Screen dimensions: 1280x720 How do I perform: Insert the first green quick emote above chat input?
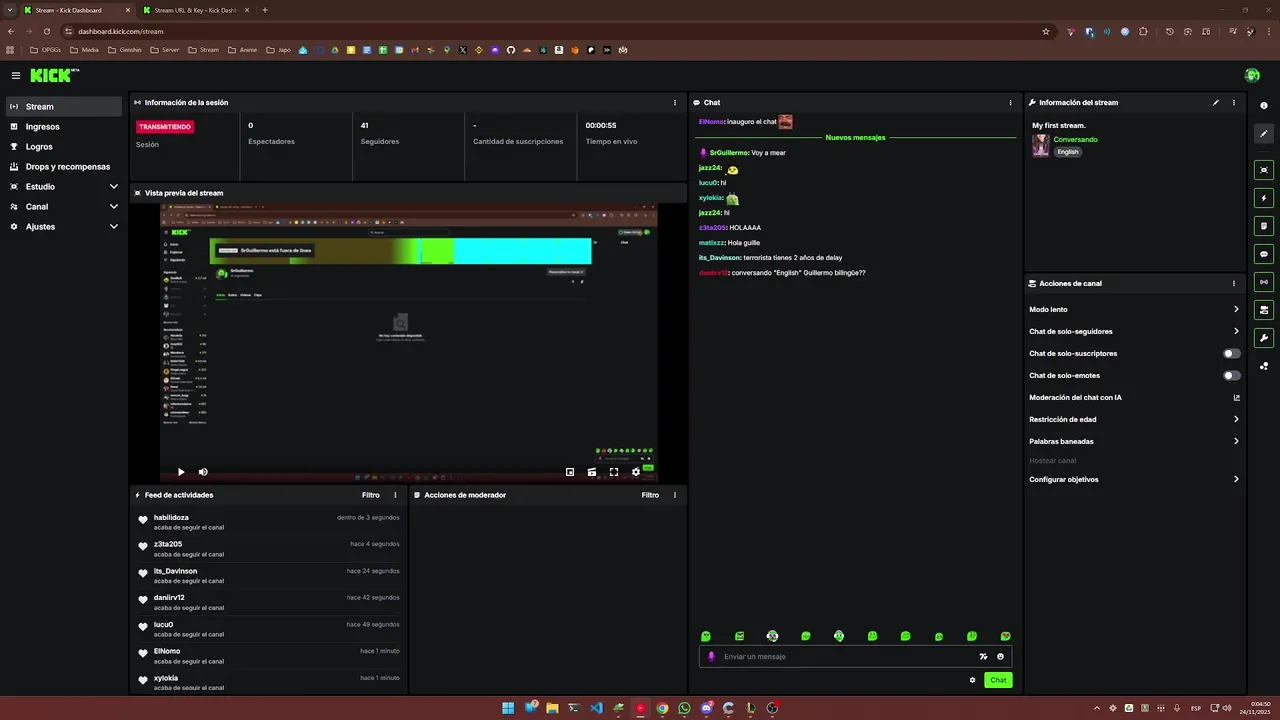(x=706, y=636)
